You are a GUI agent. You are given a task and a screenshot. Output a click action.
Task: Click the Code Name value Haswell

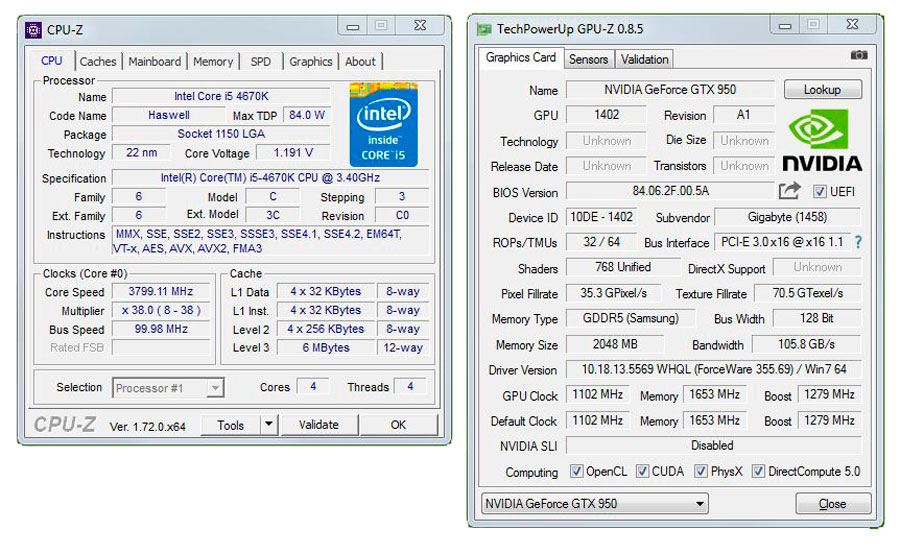point(168,115)
